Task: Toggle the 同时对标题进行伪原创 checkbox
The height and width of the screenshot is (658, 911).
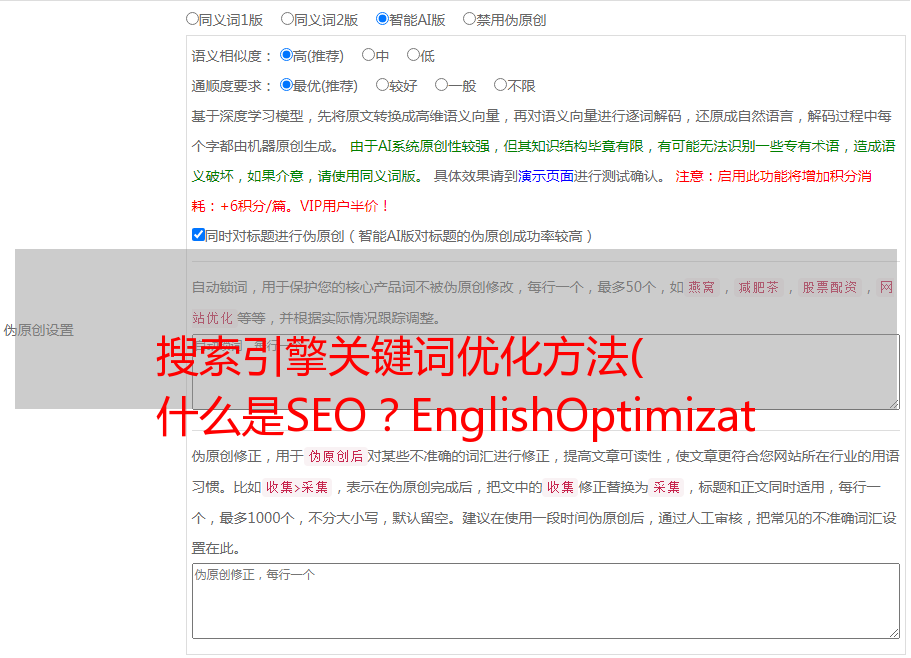Action: [x=198, y=235]
